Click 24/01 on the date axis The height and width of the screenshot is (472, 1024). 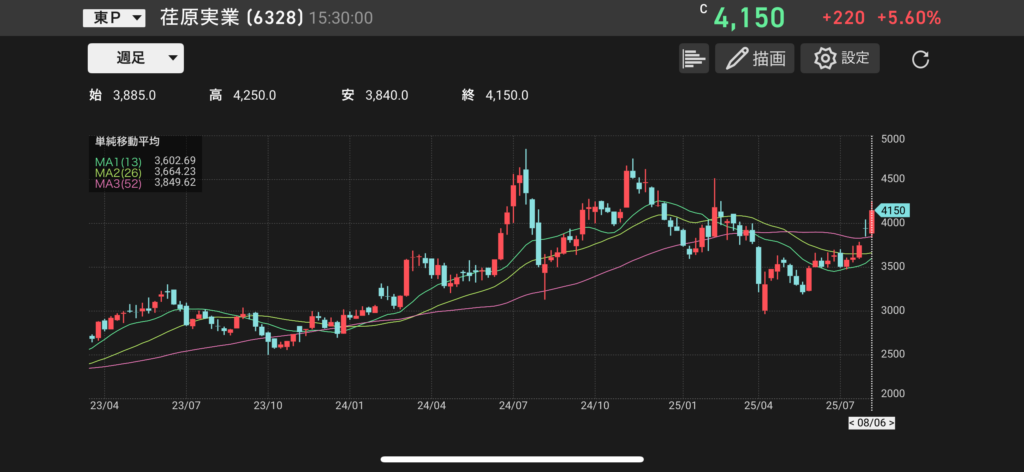pos(349,405)
